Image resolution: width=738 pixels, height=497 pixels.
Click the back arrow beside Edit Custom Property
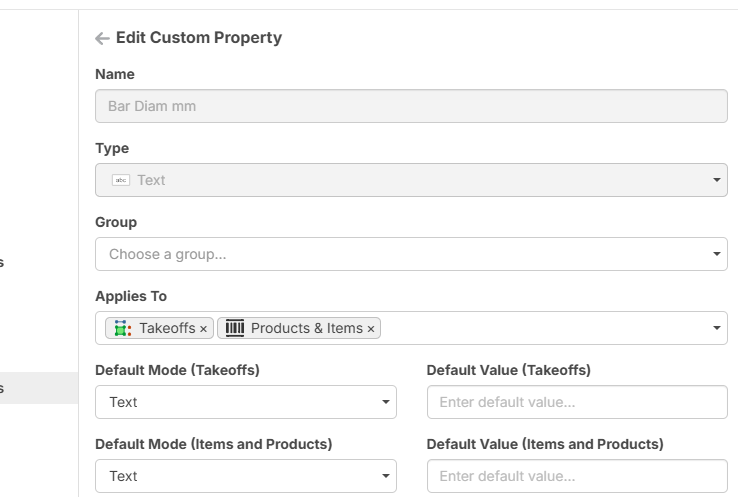point(102,38)
